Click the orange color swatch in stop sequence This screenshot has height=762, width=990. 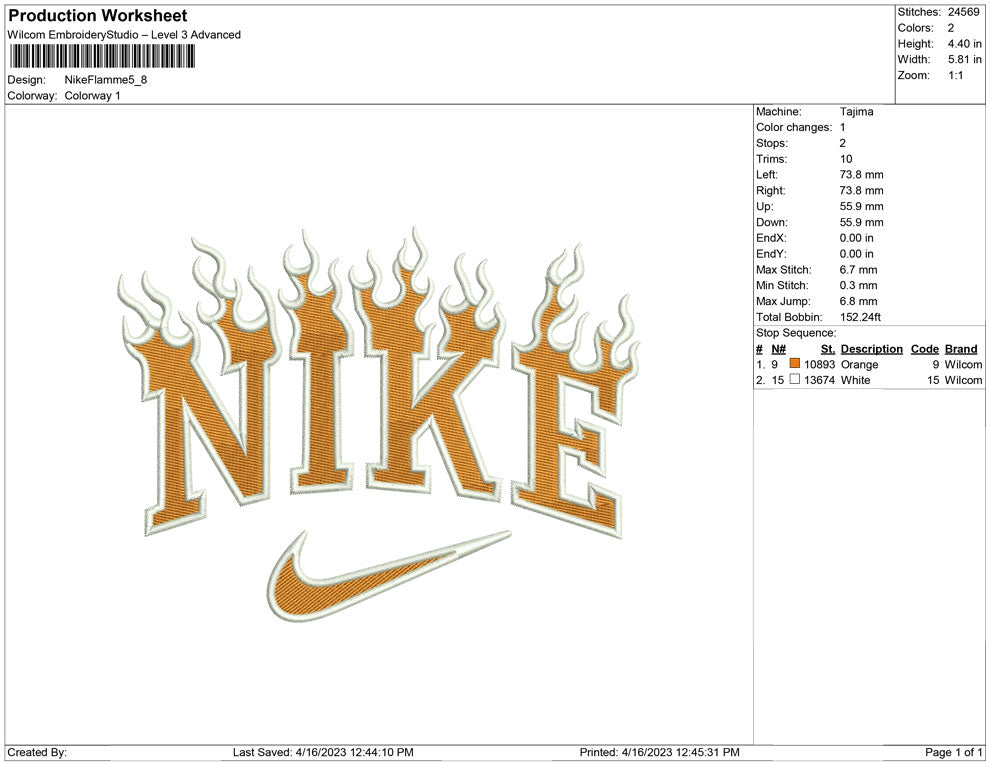795,364
